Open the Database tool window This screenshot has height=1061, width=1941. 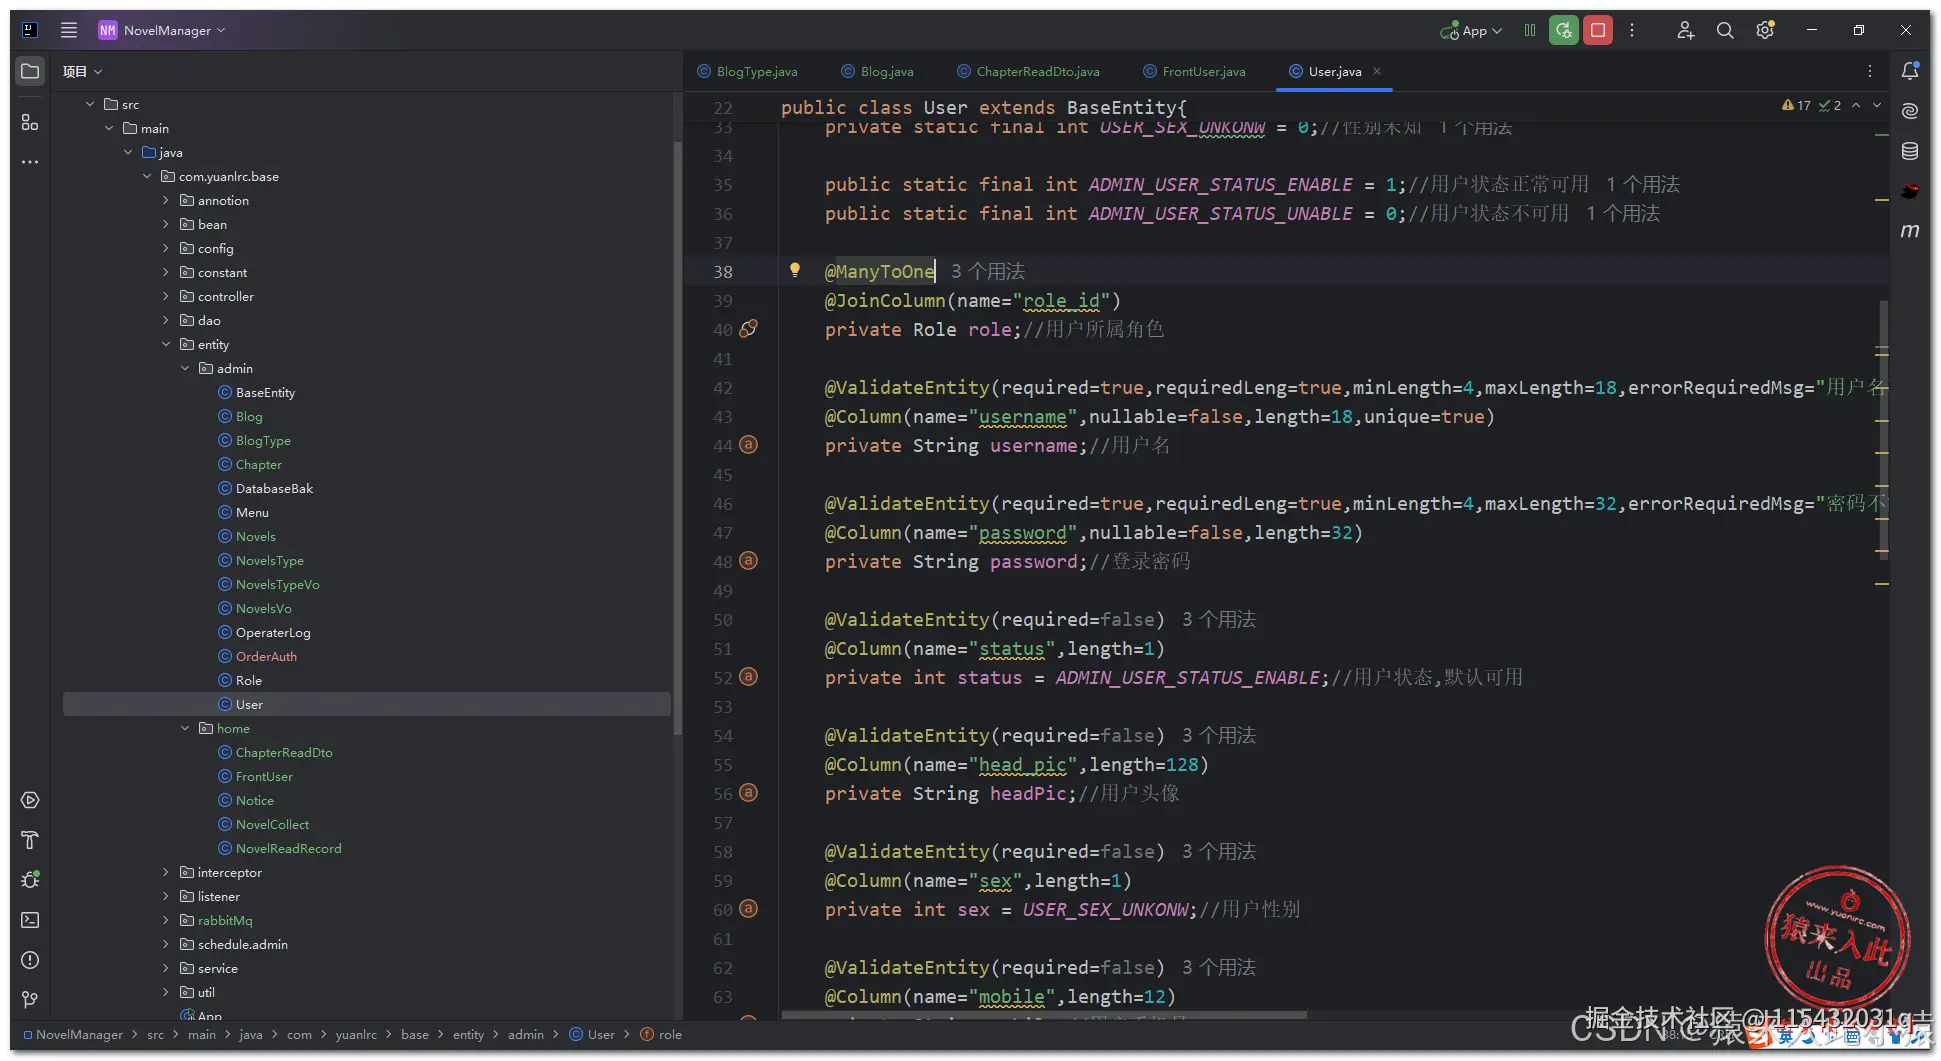[x=1910, y=151]
